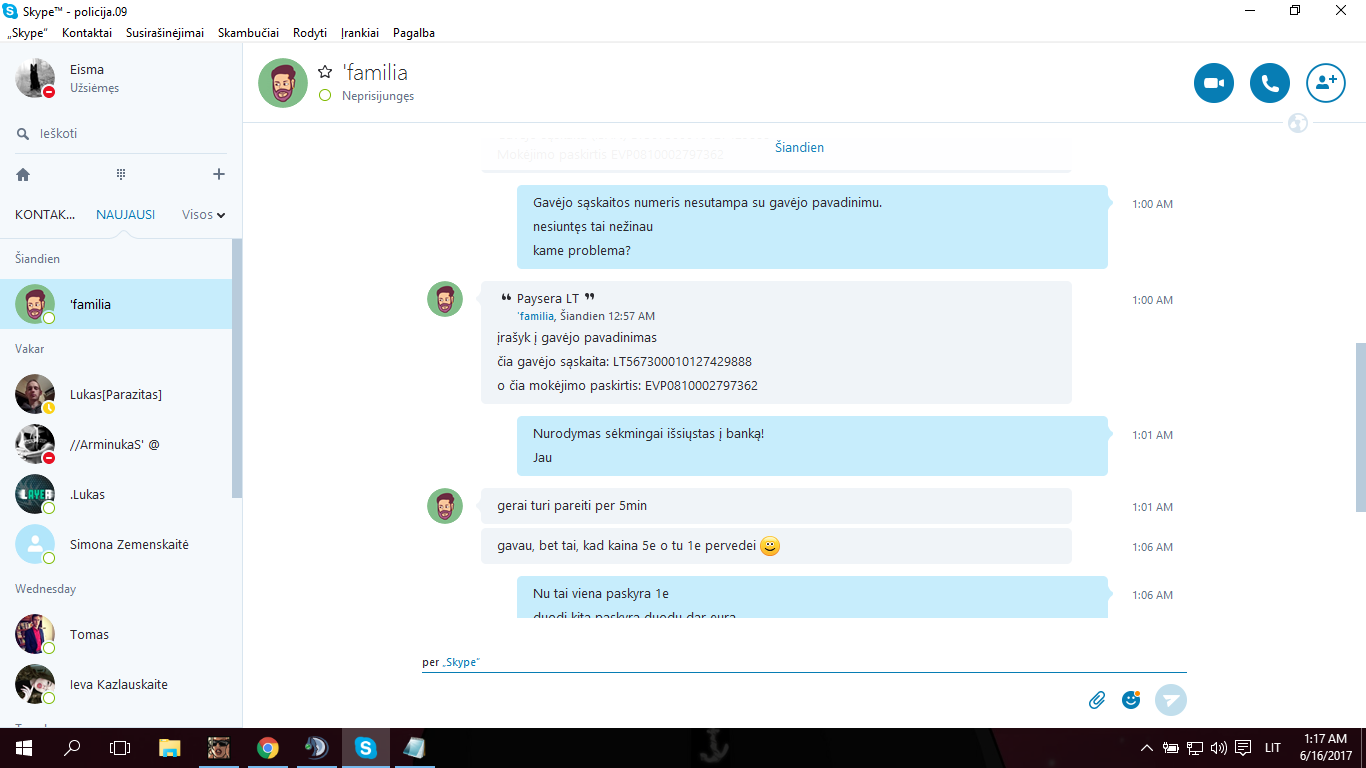Viewport: 1366px width, 768px height.
Task: Click the chat history scrollbar
Action: coord(1360,430)
